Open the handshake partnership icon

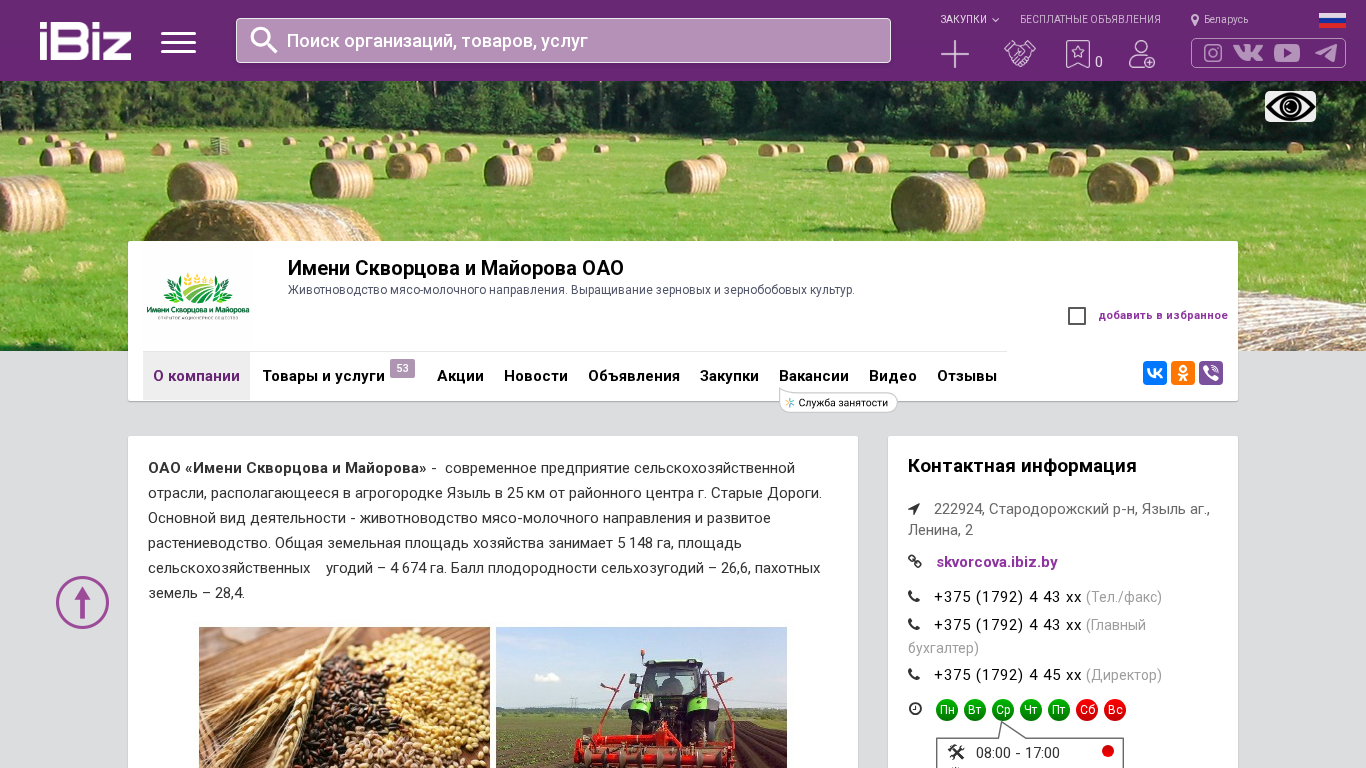pos(1020,54)
